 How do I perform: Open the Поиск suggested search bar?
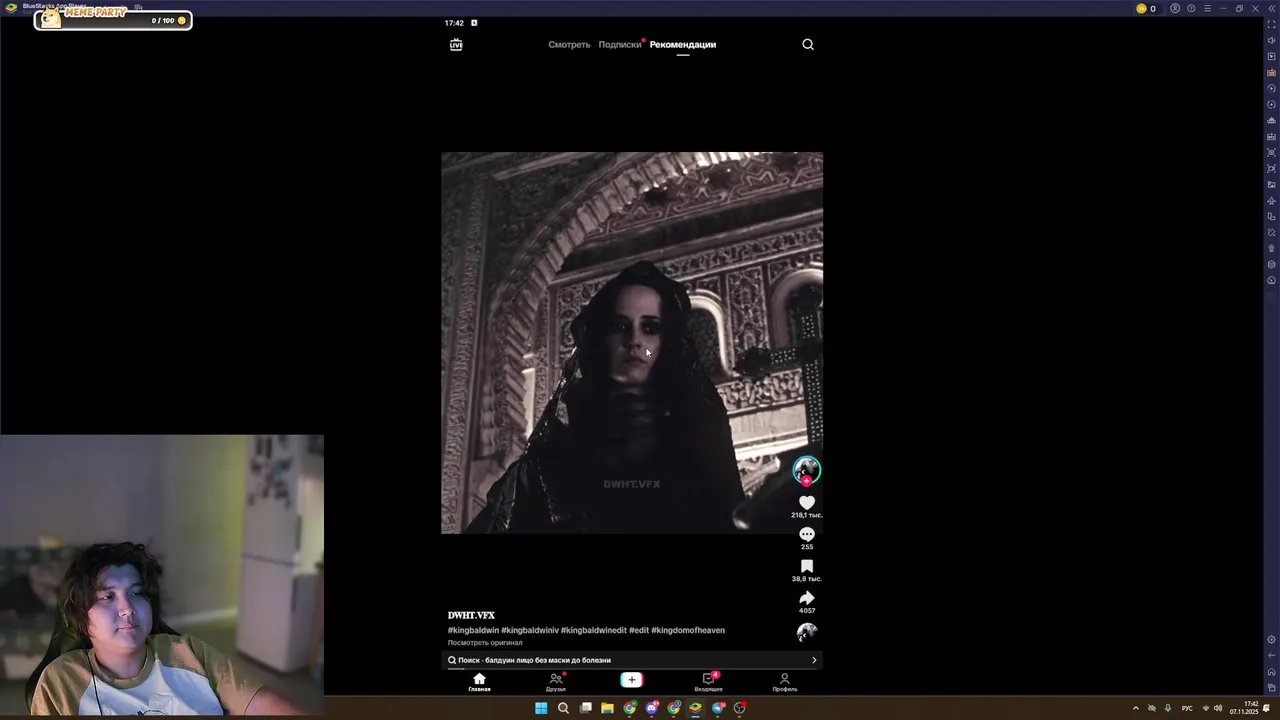[x=632, y=660]
